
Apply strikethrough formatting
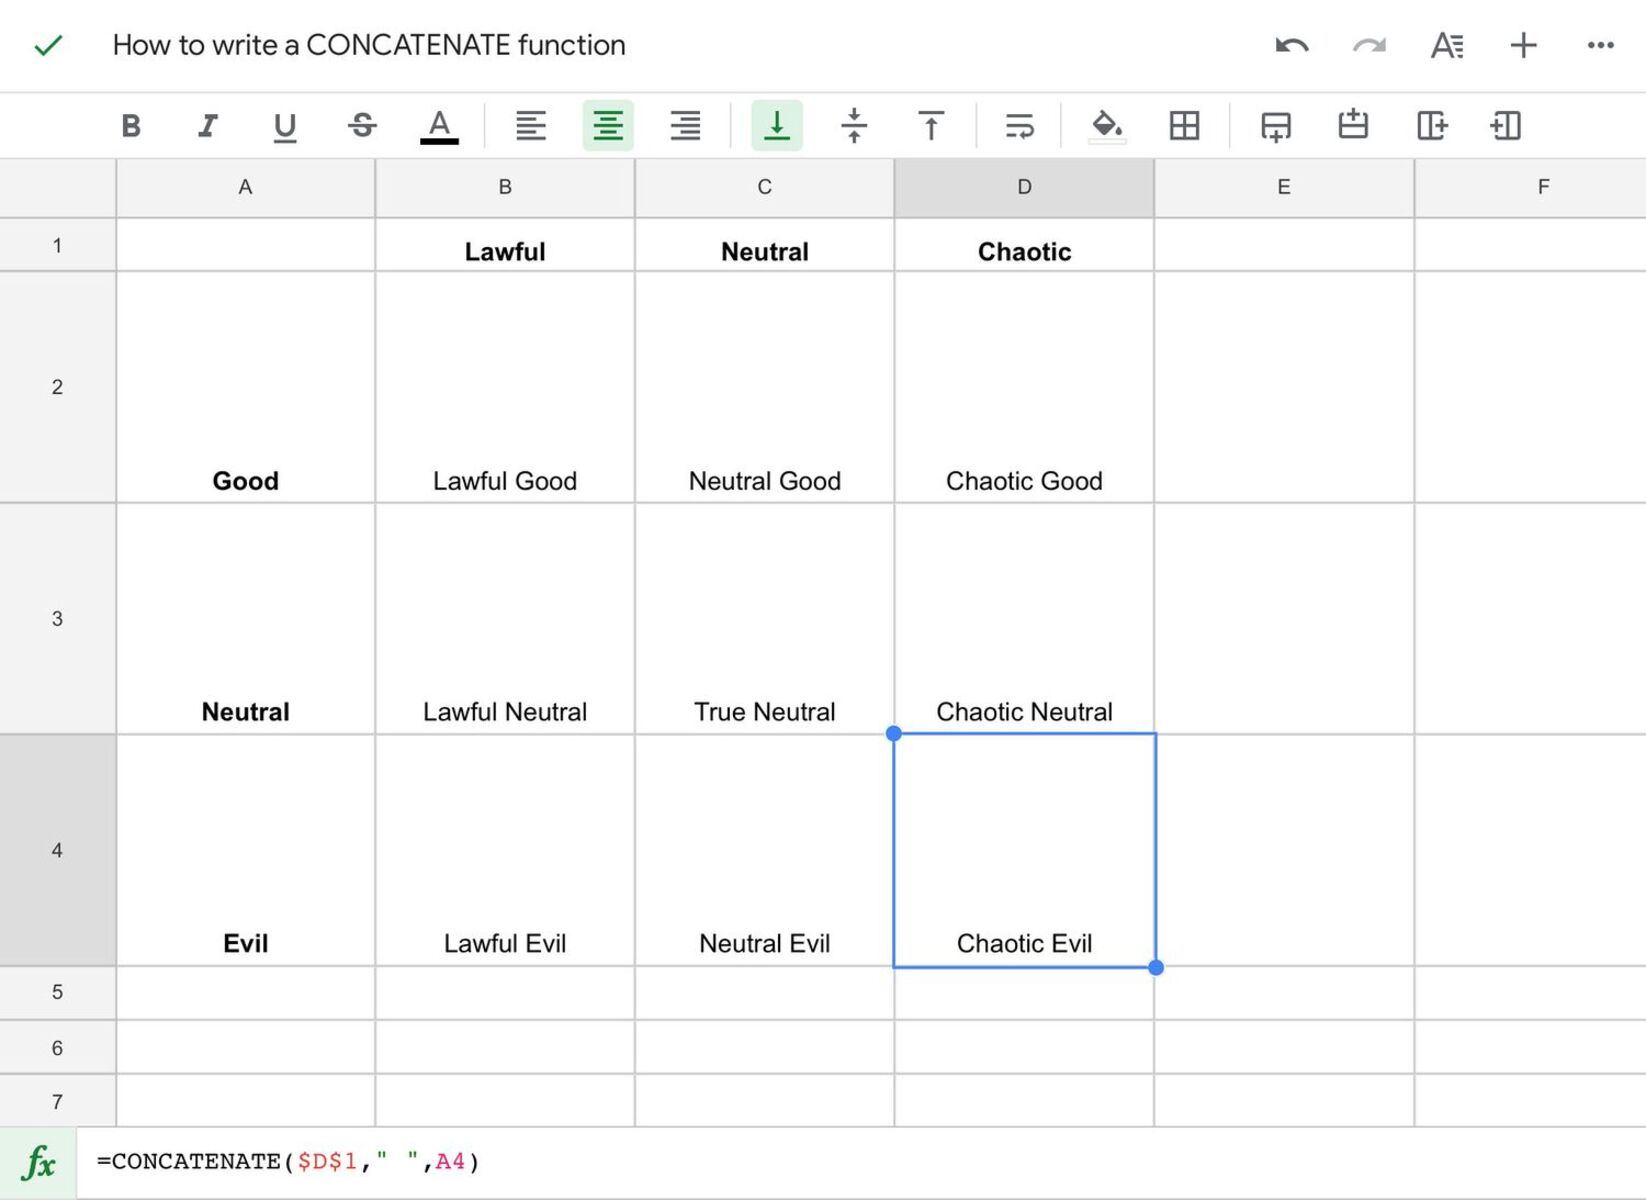[x=362, y=125]
